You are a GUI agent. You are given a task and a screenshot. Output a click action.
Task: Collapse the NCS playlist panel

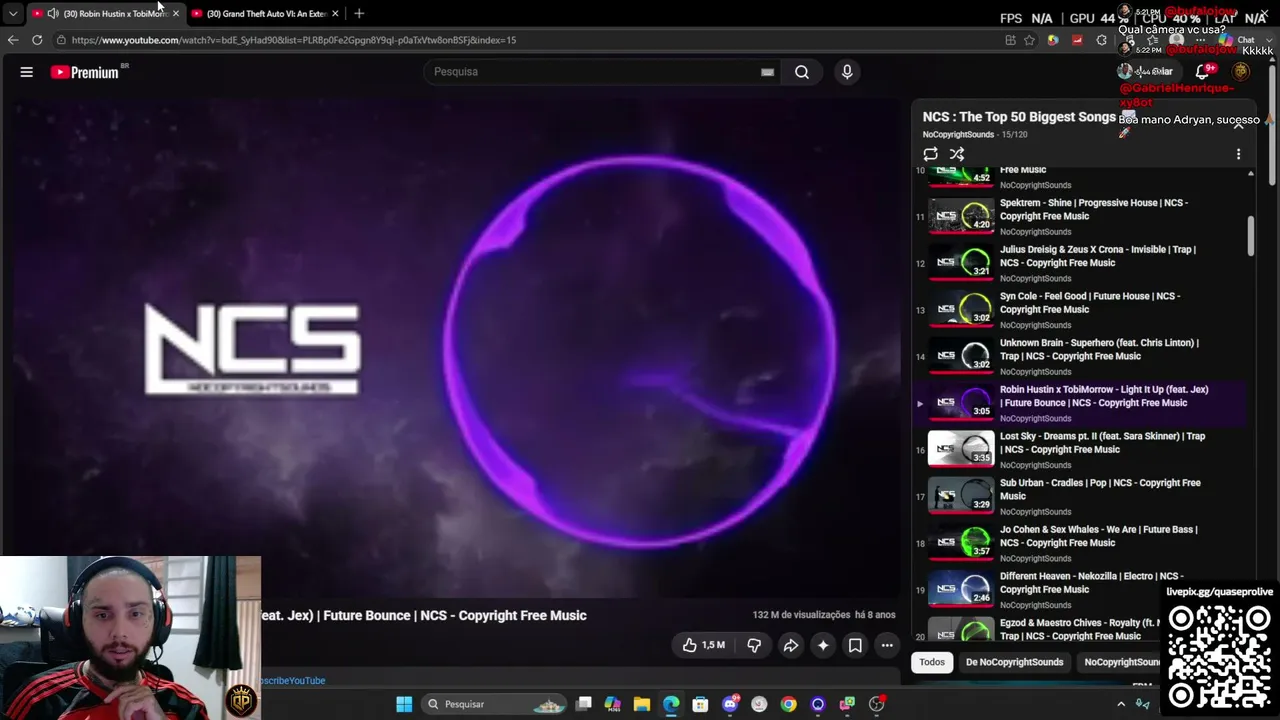point(1238,124)
